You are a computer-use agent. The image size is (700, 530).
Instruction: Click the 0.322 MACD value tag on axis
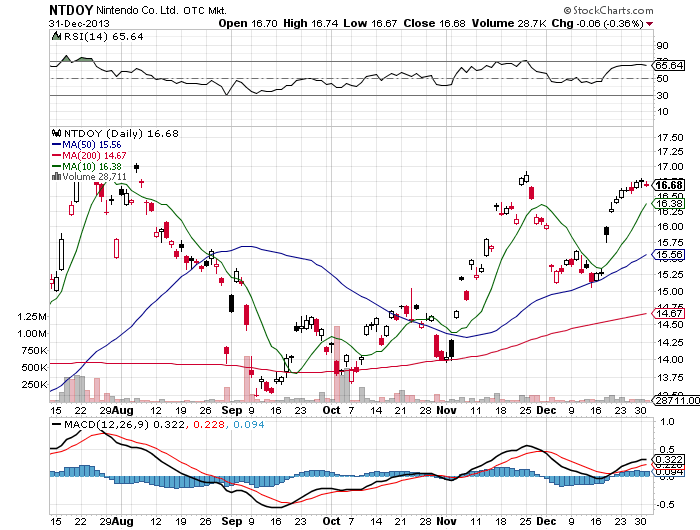669,459
